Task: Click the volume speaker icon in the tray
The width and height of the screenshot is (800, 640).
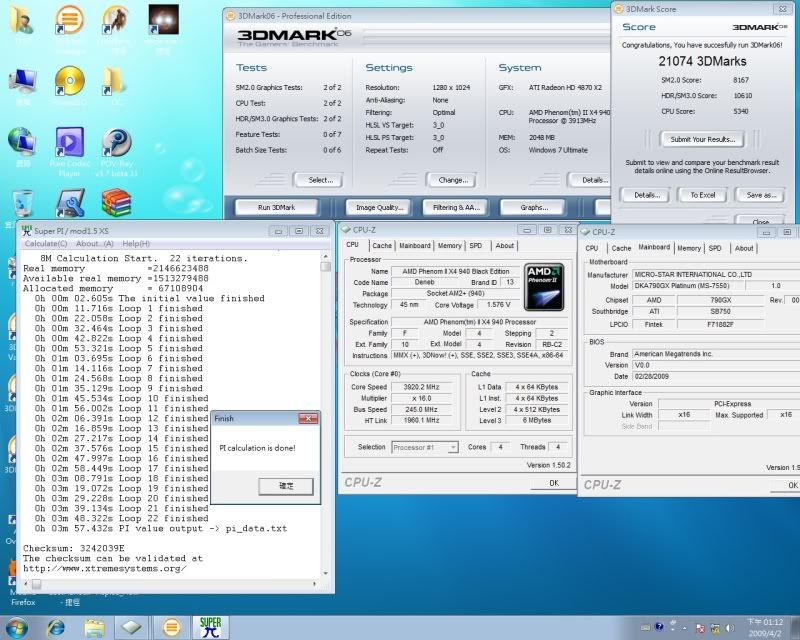Action: coord(730,628)
